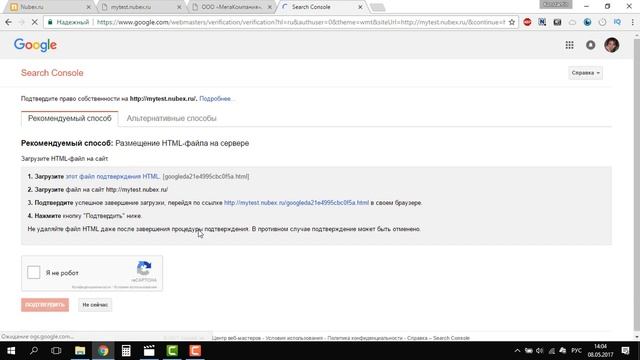Click the battery tray icon
The image size is (640, 360).
[529, 351]
